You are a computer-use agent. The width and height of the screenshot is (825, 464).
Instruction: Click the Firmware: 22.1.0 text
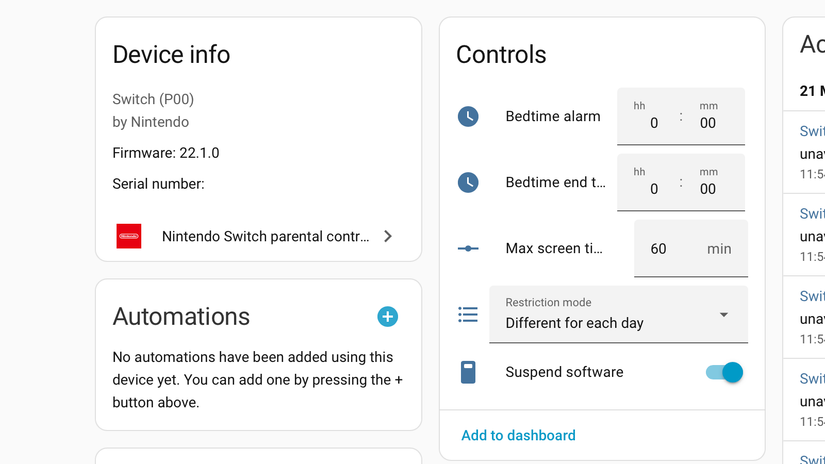coord(166,153)
